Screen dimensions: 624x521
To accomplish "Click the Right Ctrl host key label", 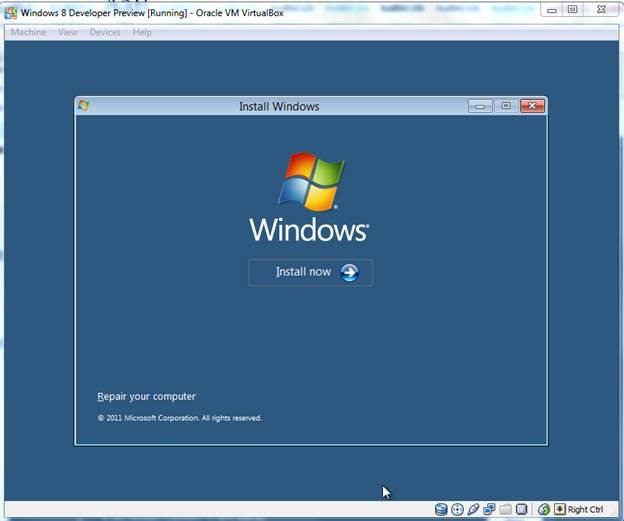I will pos(585,509).
